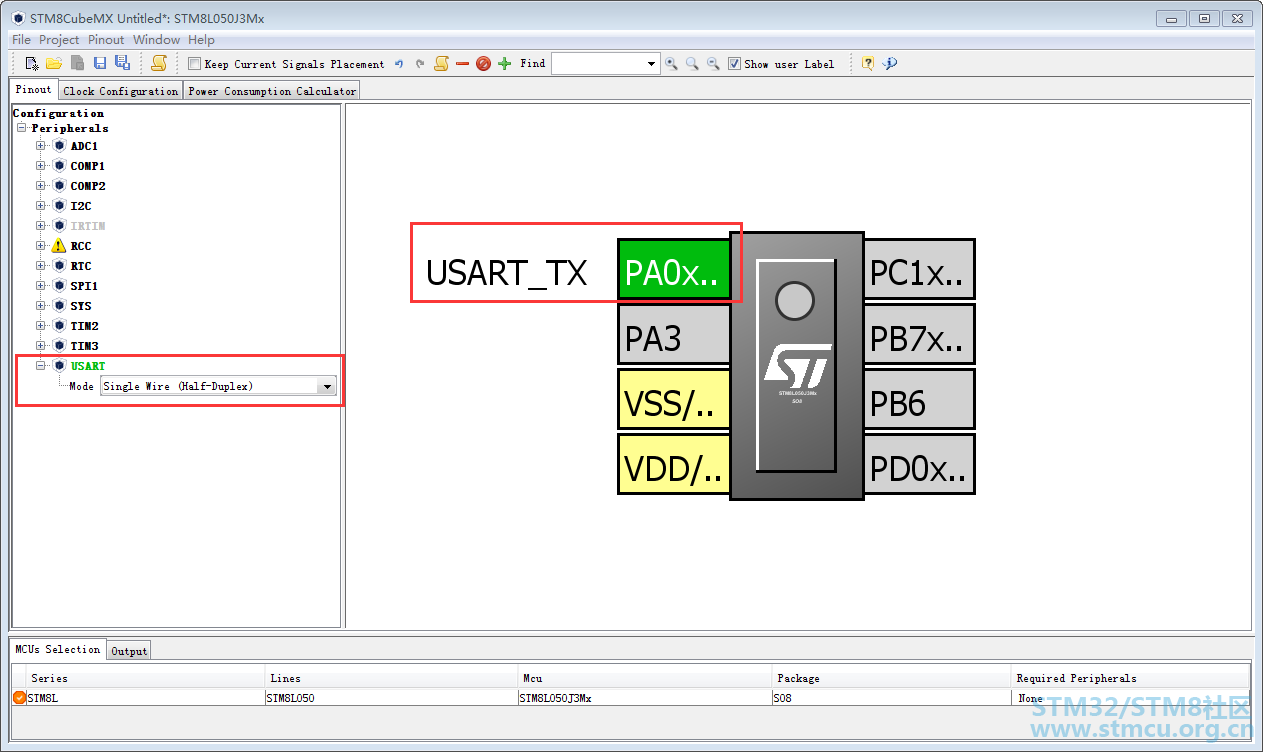Screen dimensions: 1263x752
Task: Uncheck the Show user Label checkbox
Action: pos(735,63)
